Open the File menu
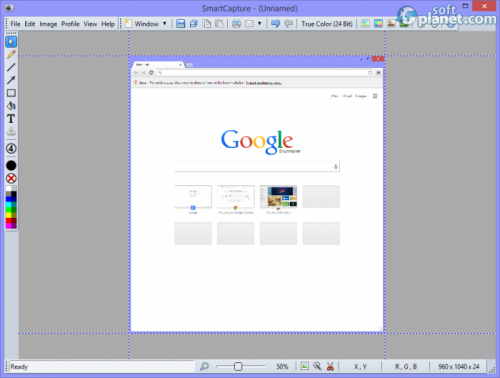Screen dimensions: 500x378 coord(15,24)
